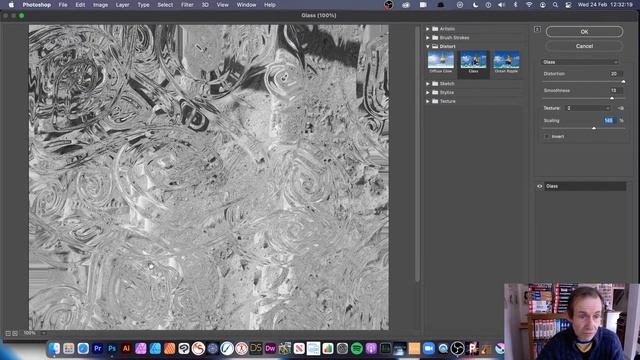Select the Glass effect layer row
The height and width of the screenshot is (360, 640).
581,186
